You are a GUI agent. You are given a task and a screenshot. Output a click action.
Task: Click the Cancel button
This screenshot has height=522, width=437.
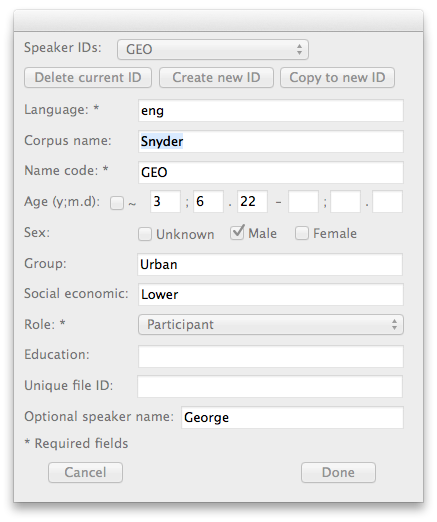(x=85, y=472)
